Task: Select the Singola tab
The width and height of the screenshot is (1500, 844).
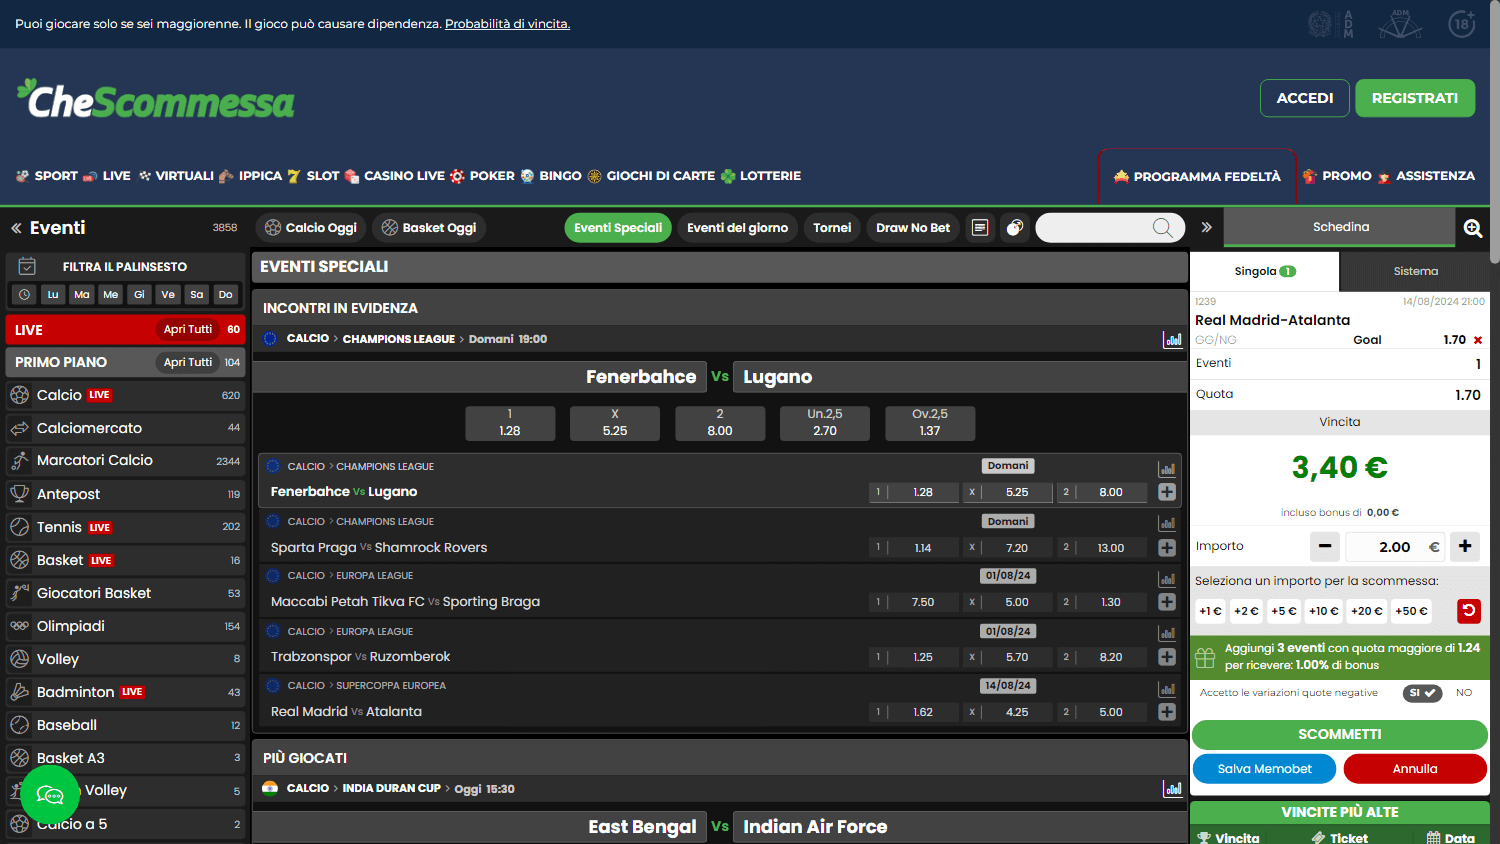Action: click(x=1264, y=271)
